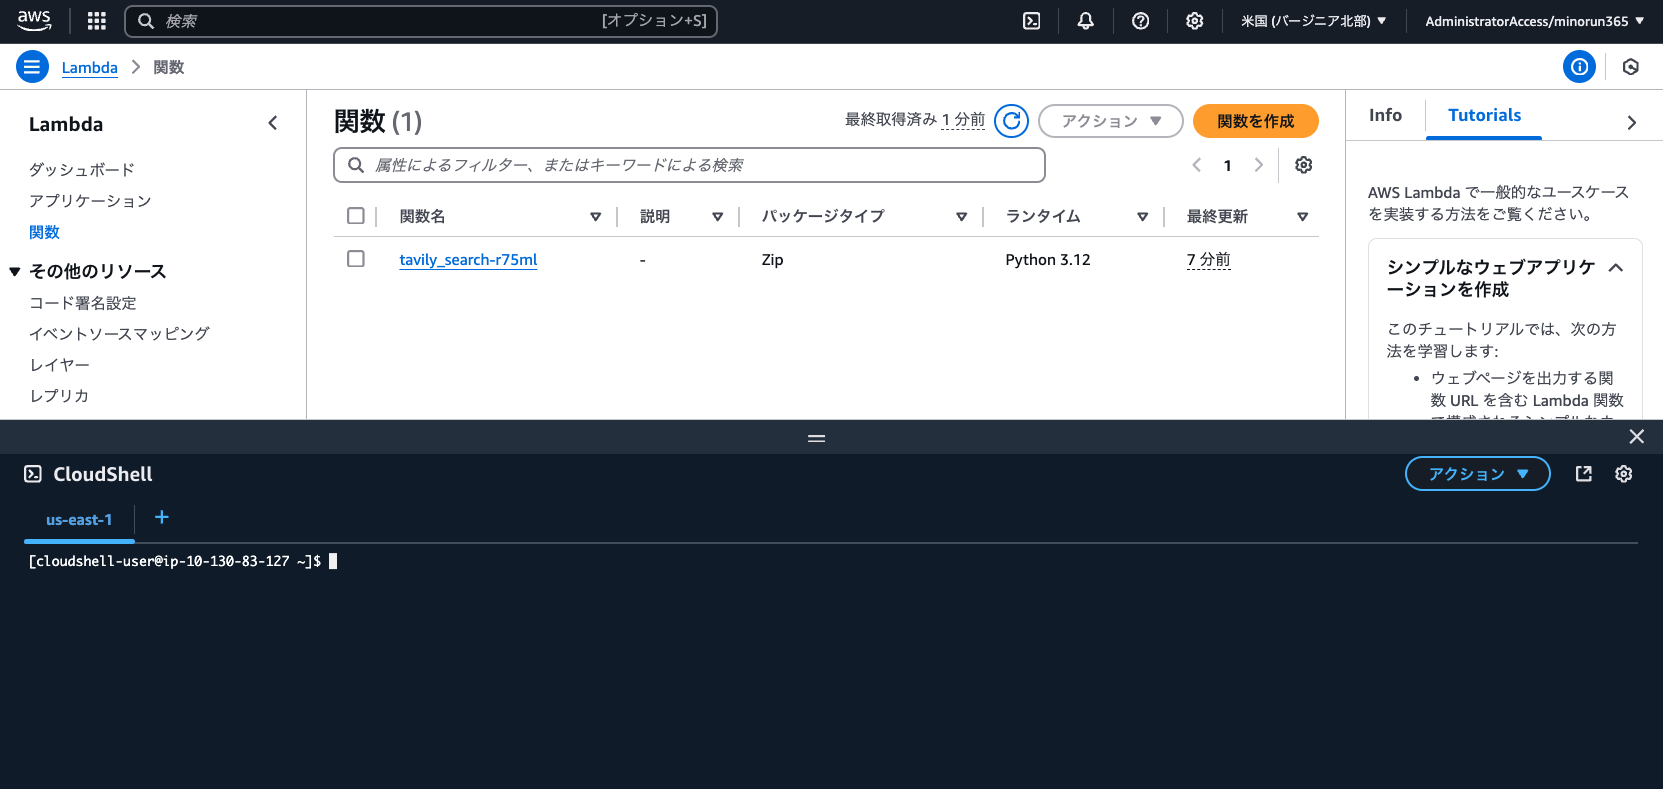Click the function filter search field
Image resolution: width=1663 pixels, height=789 pixels.
coord(689,165)
